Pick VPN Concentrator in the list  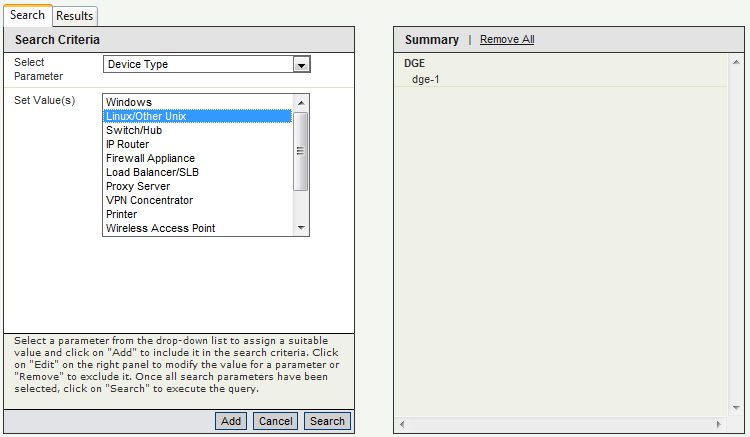pos(148,200)
